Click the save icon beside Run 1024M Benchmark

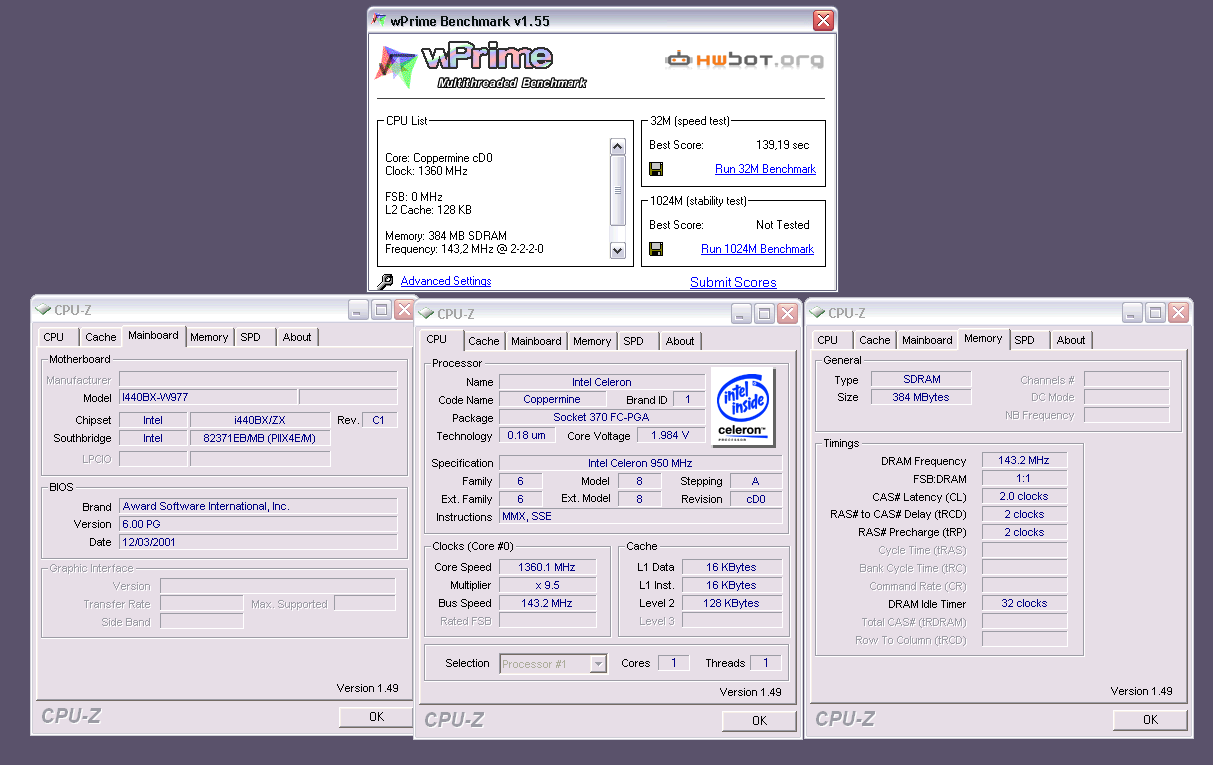click(656, 249)
